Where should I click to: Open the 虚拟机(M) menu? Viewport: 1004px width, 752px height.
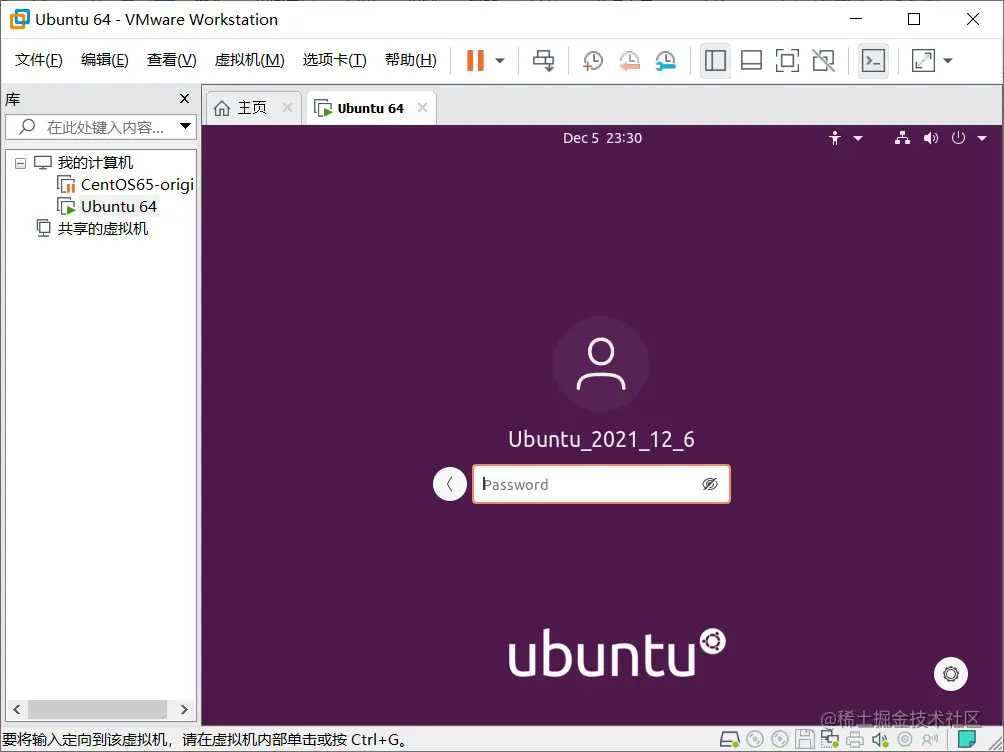coord(249,60)
